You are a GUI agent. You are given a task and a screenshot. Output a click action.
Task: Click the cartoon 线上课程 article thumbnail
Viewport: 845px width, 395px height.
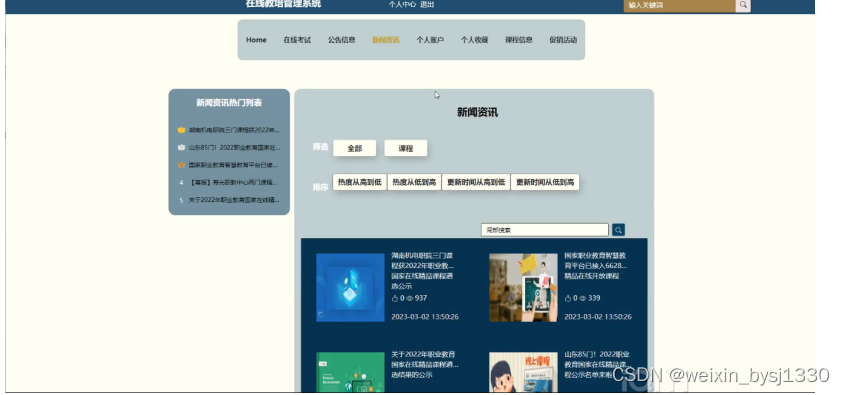(x=523, y=372)
